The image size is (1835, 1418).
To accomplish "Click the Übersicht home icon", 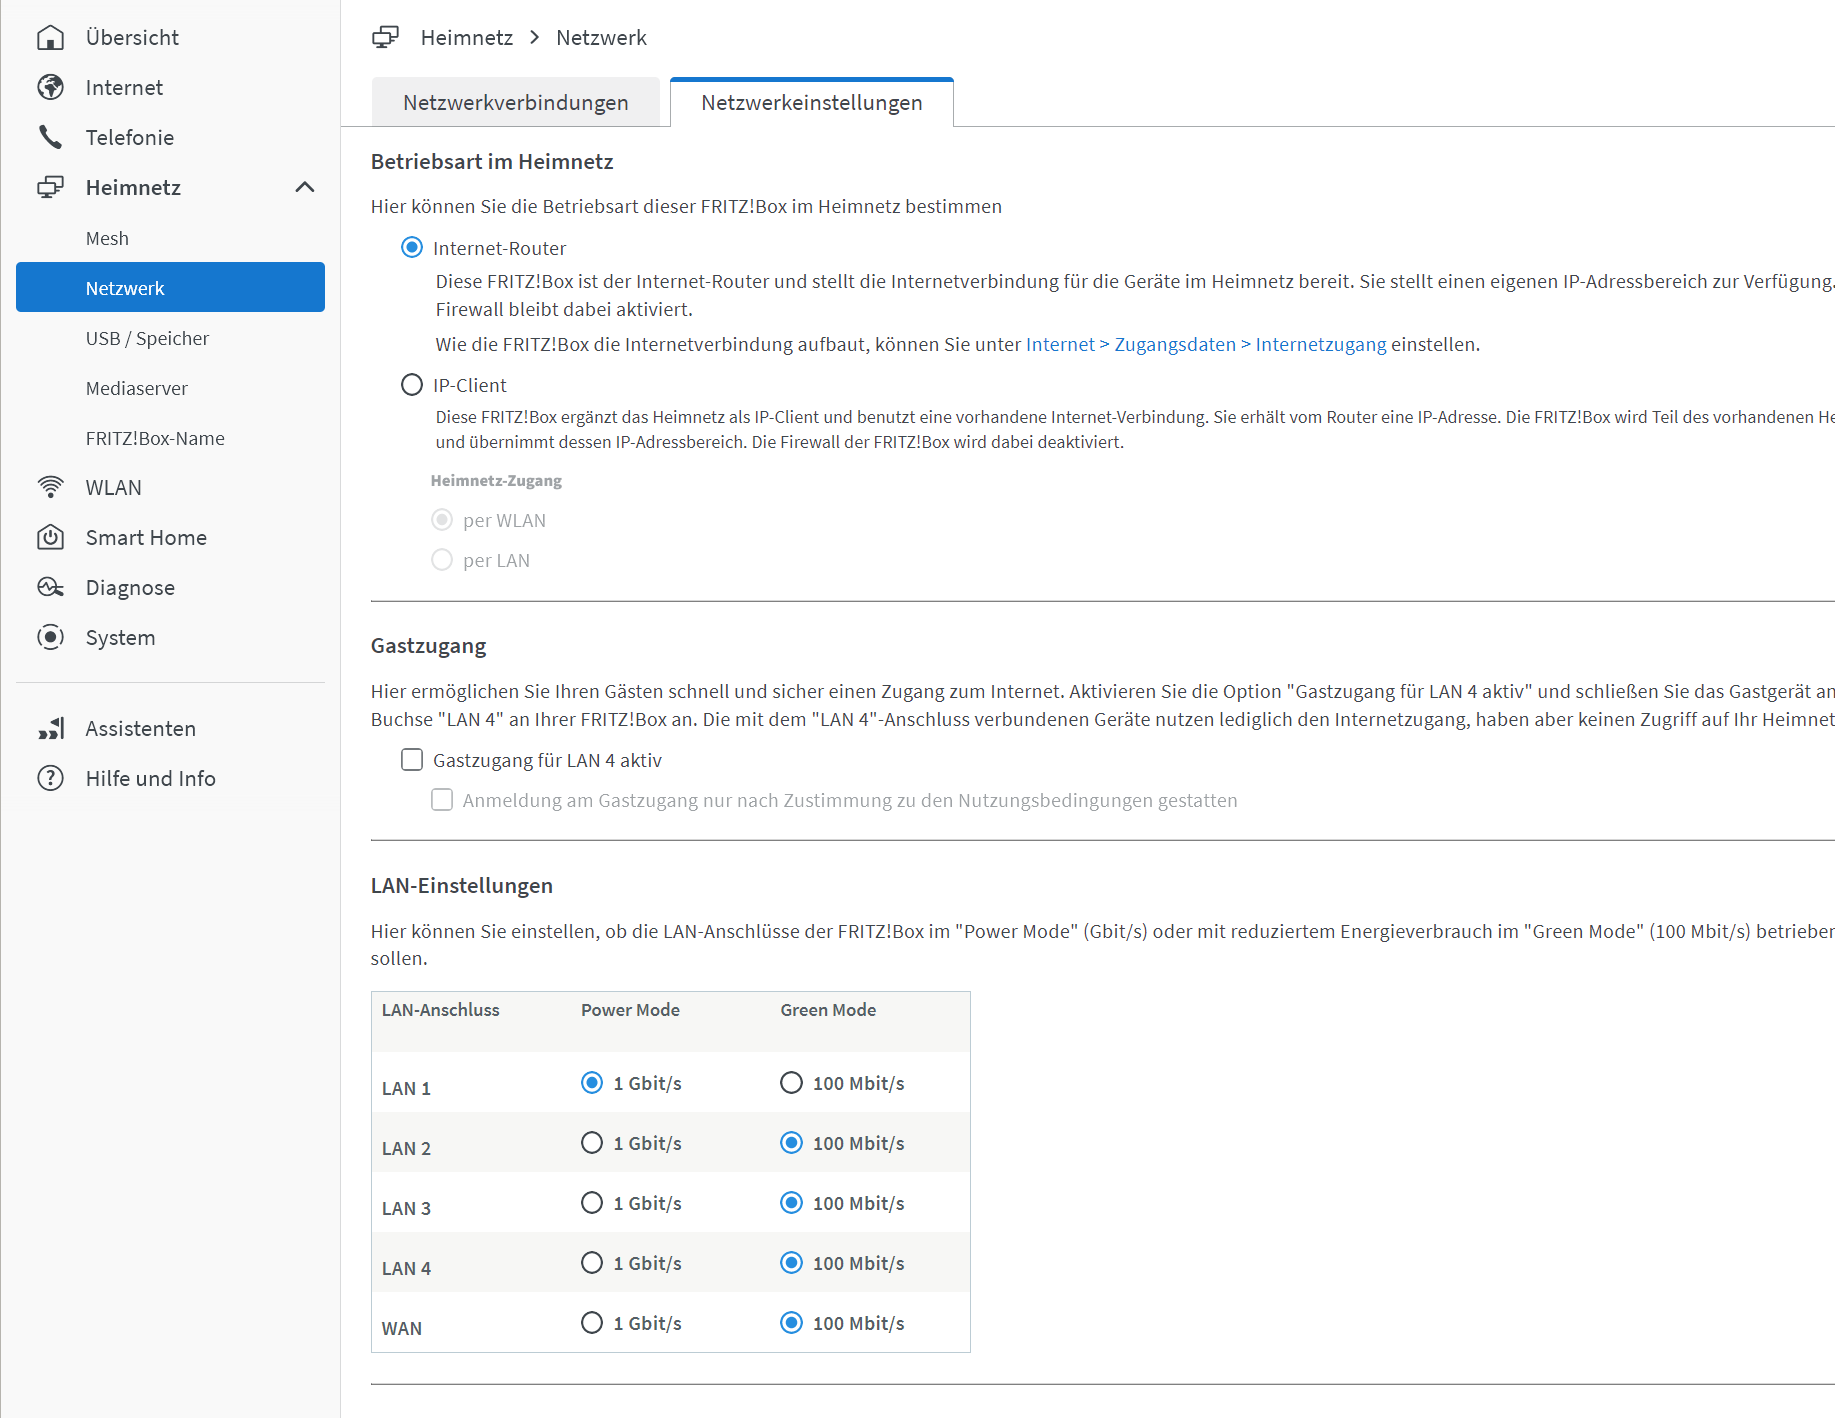I will (50, 38).
